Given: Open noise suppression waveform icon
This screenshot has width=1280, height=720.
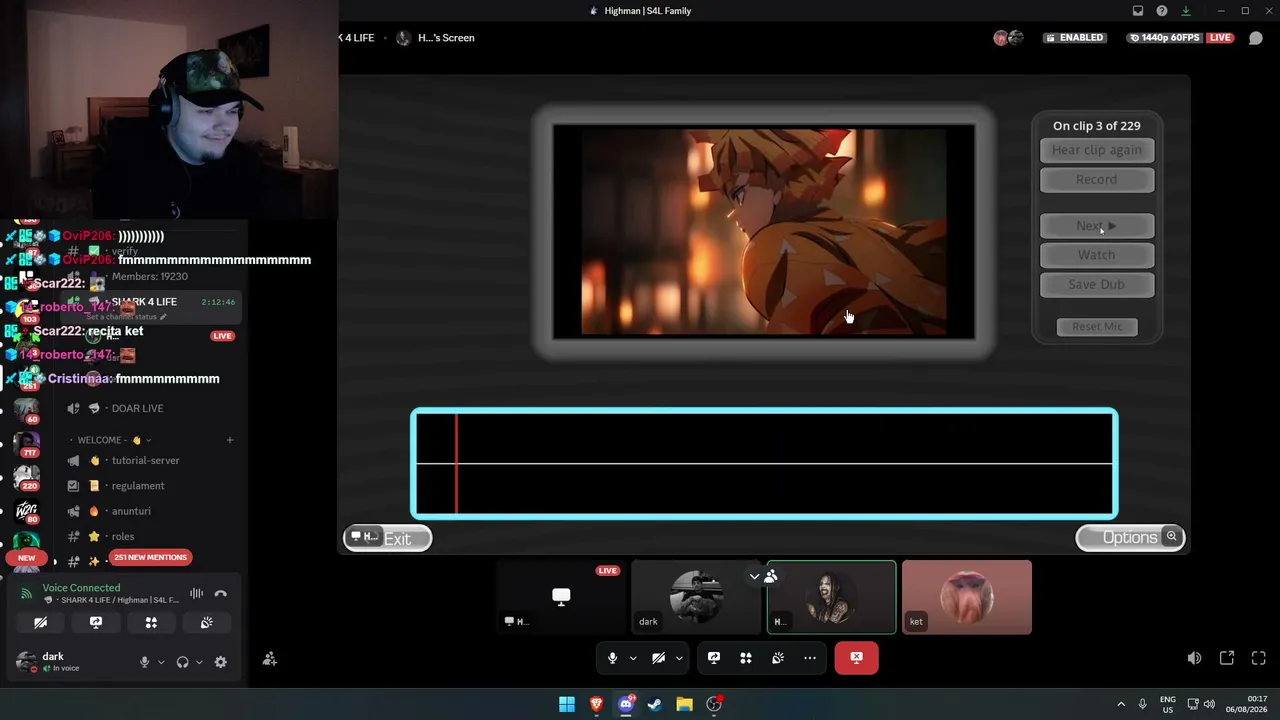Looking at the screenshot, I should click(196, 594).
